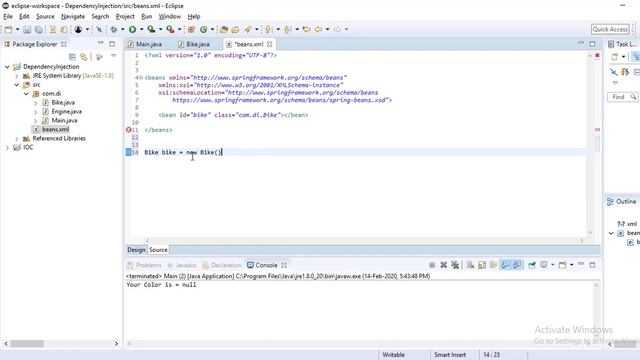The image size is (640, 360).
Task: Expand Bike.java in Package Explorer
Action: pyautogui.click(x=36, y=103)
